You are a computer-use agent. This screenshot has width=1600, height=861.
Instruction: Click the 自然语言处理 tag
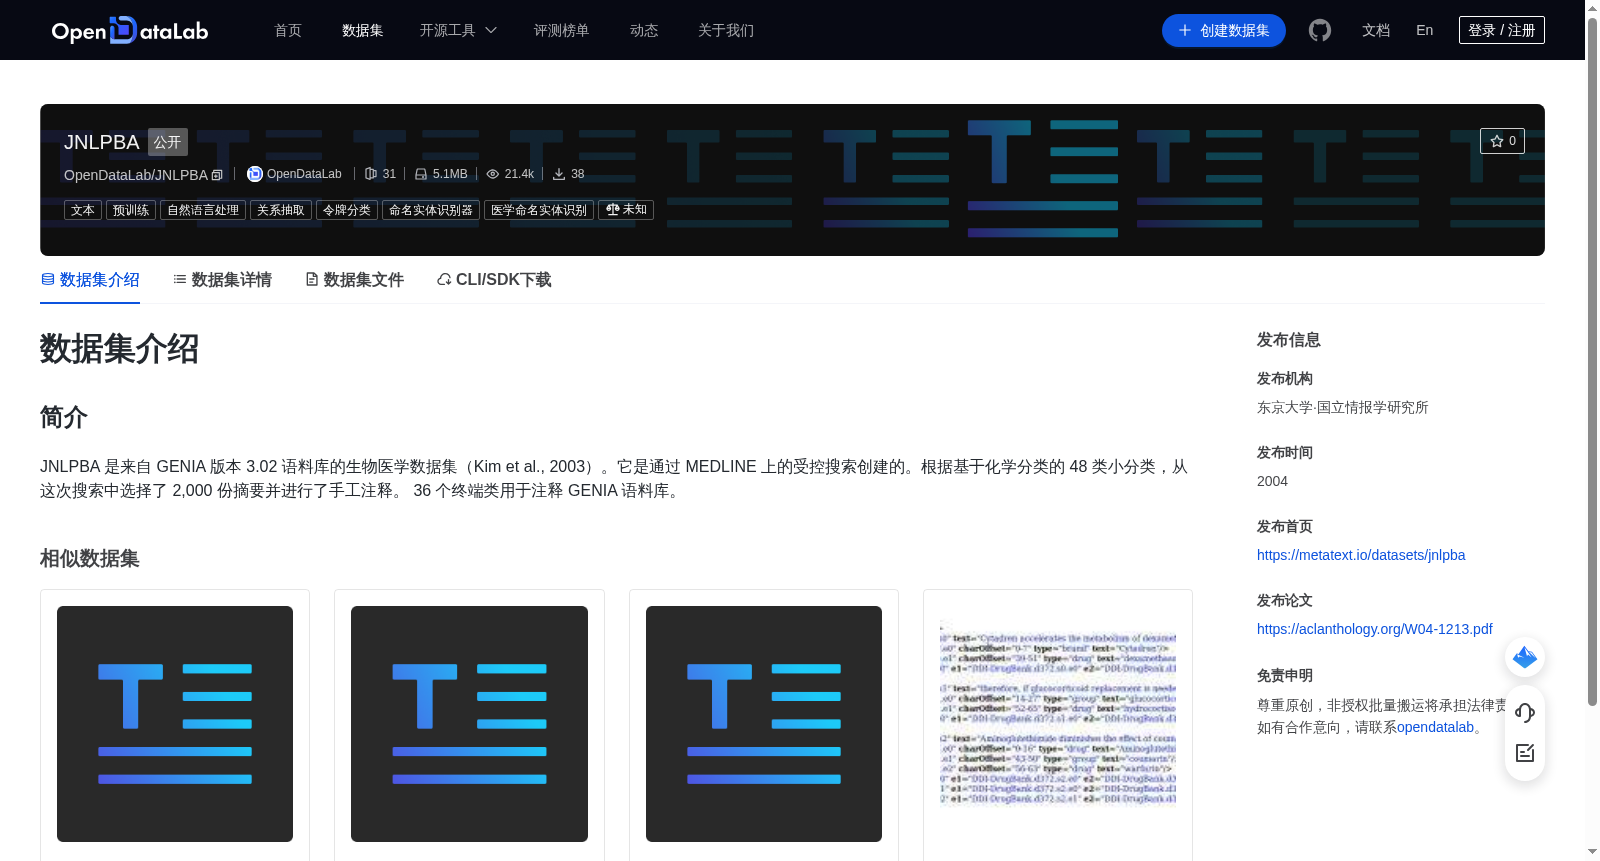click(x=203, y=210)
